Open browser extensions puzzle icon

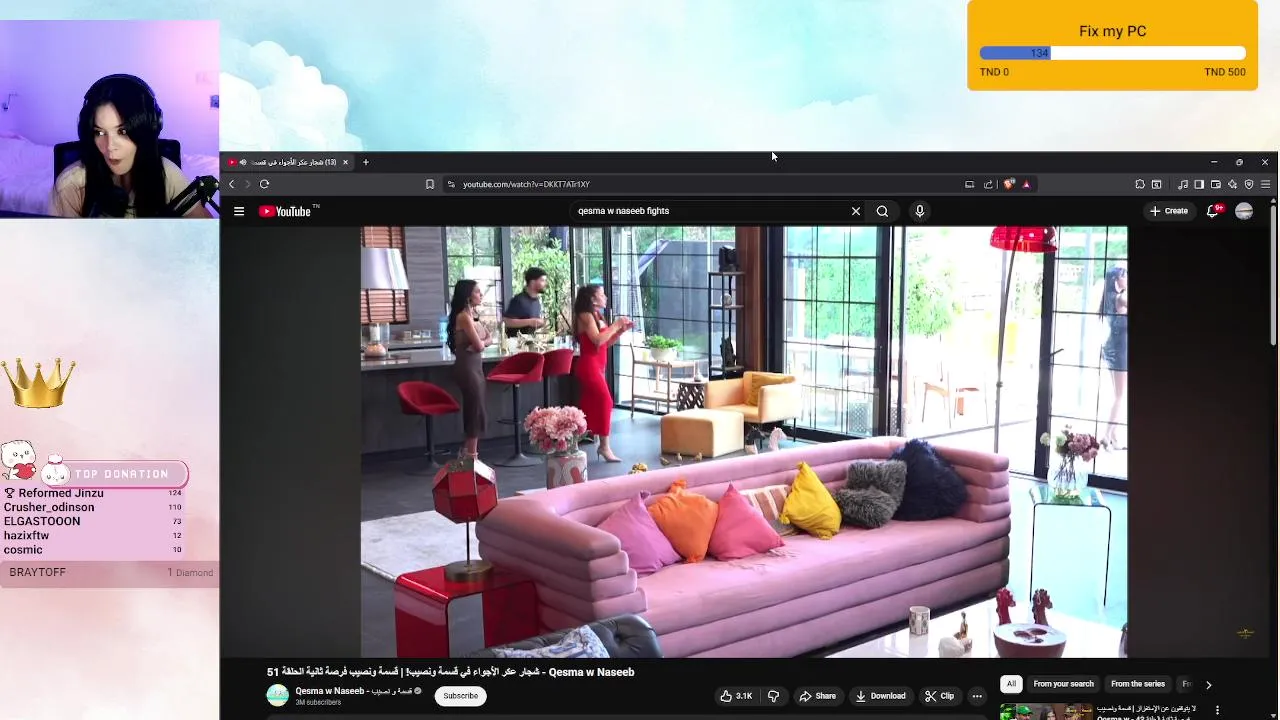(x=1140, y=184)
